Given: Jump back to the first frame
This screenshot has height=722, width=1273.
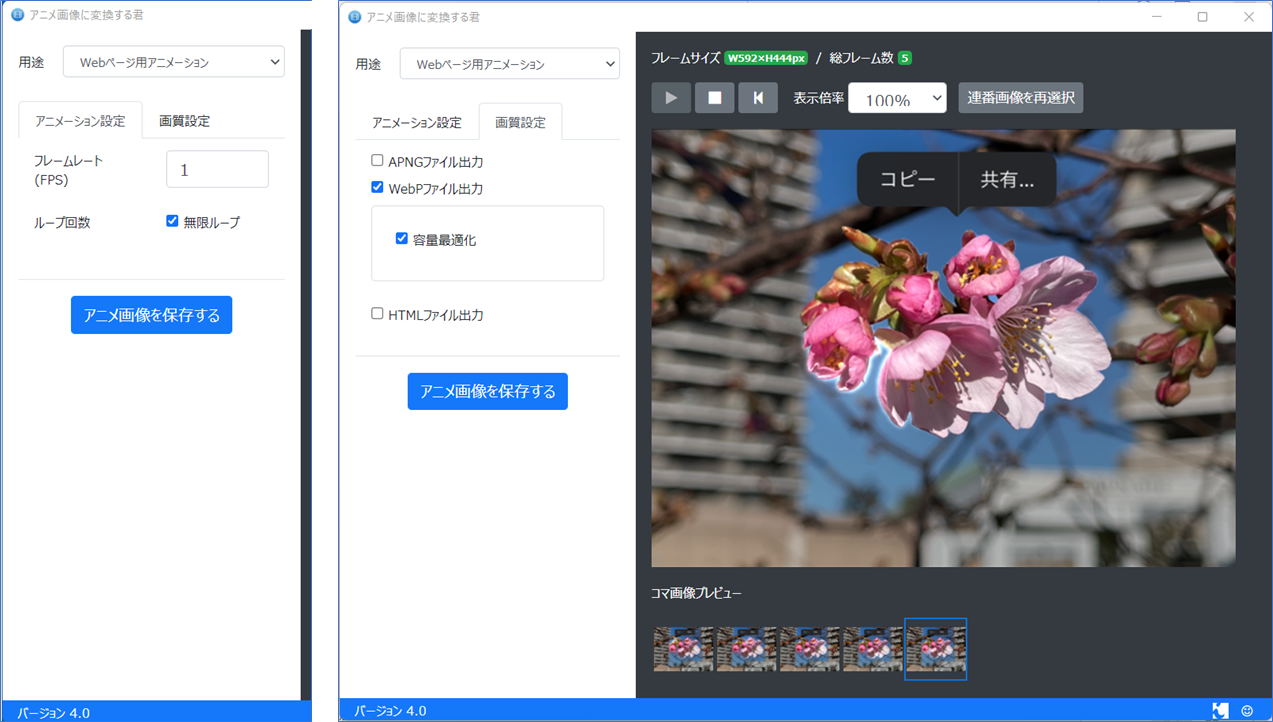Looking at the screenshot, I should click(756, 97).
